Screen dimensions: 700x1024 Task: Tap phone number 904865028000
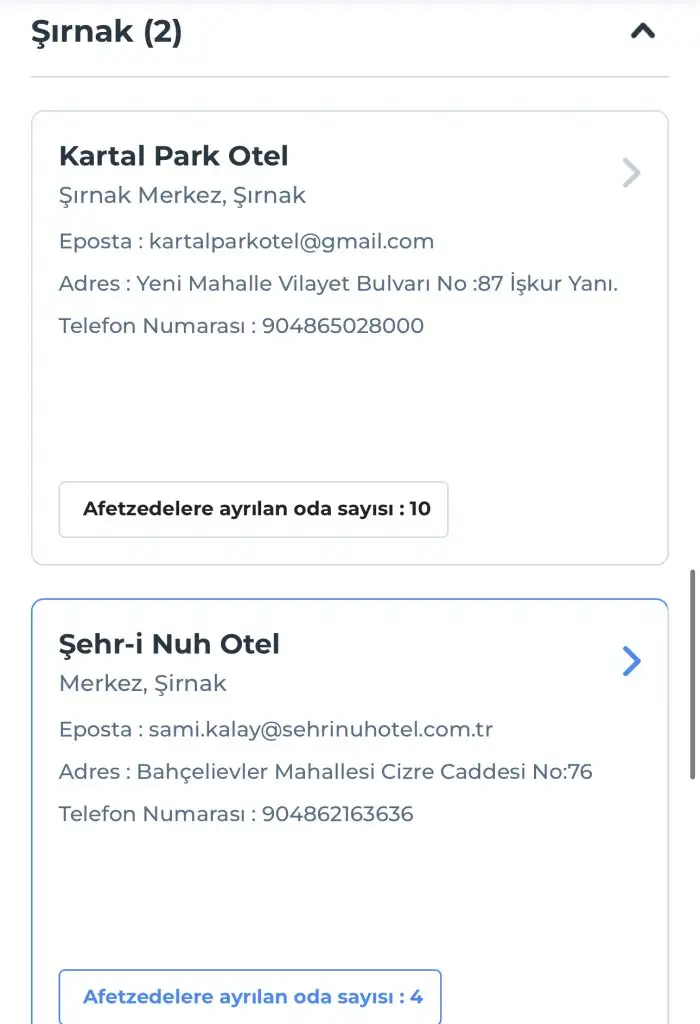(343, 326)
